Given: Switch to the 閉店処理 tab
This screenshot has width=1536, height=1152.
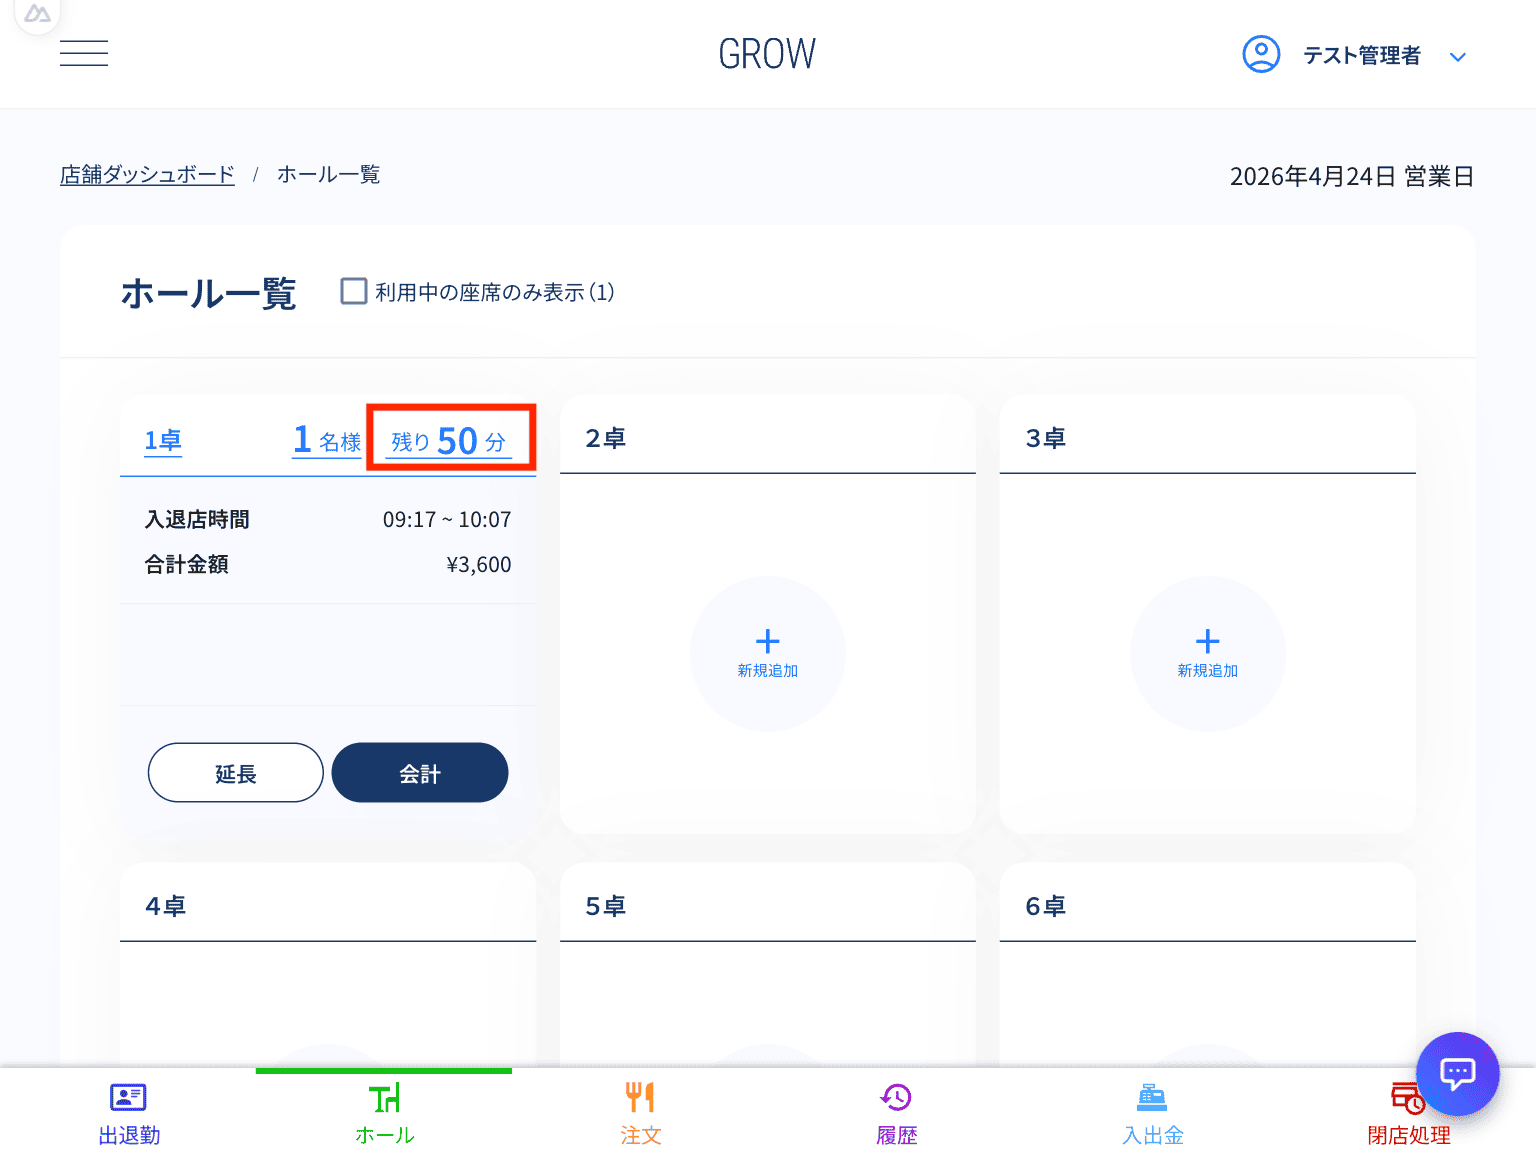Looking at the screenshot, I should coord(1408,1113).
